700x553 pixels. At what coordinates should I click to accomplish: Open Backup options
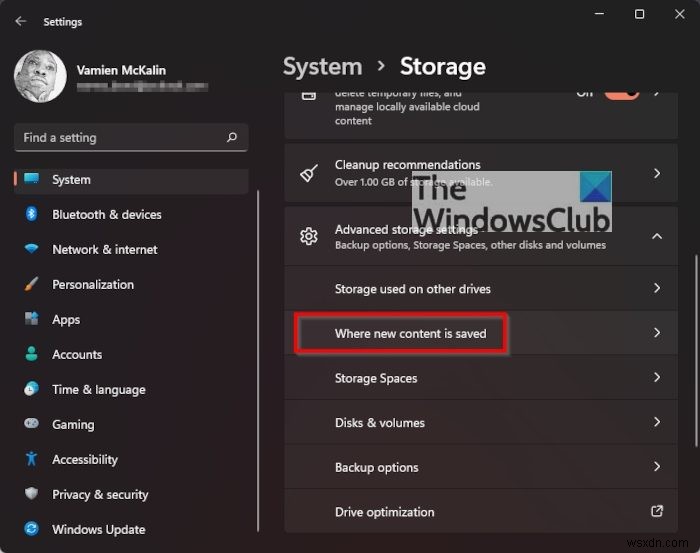(x=481, y=467)
